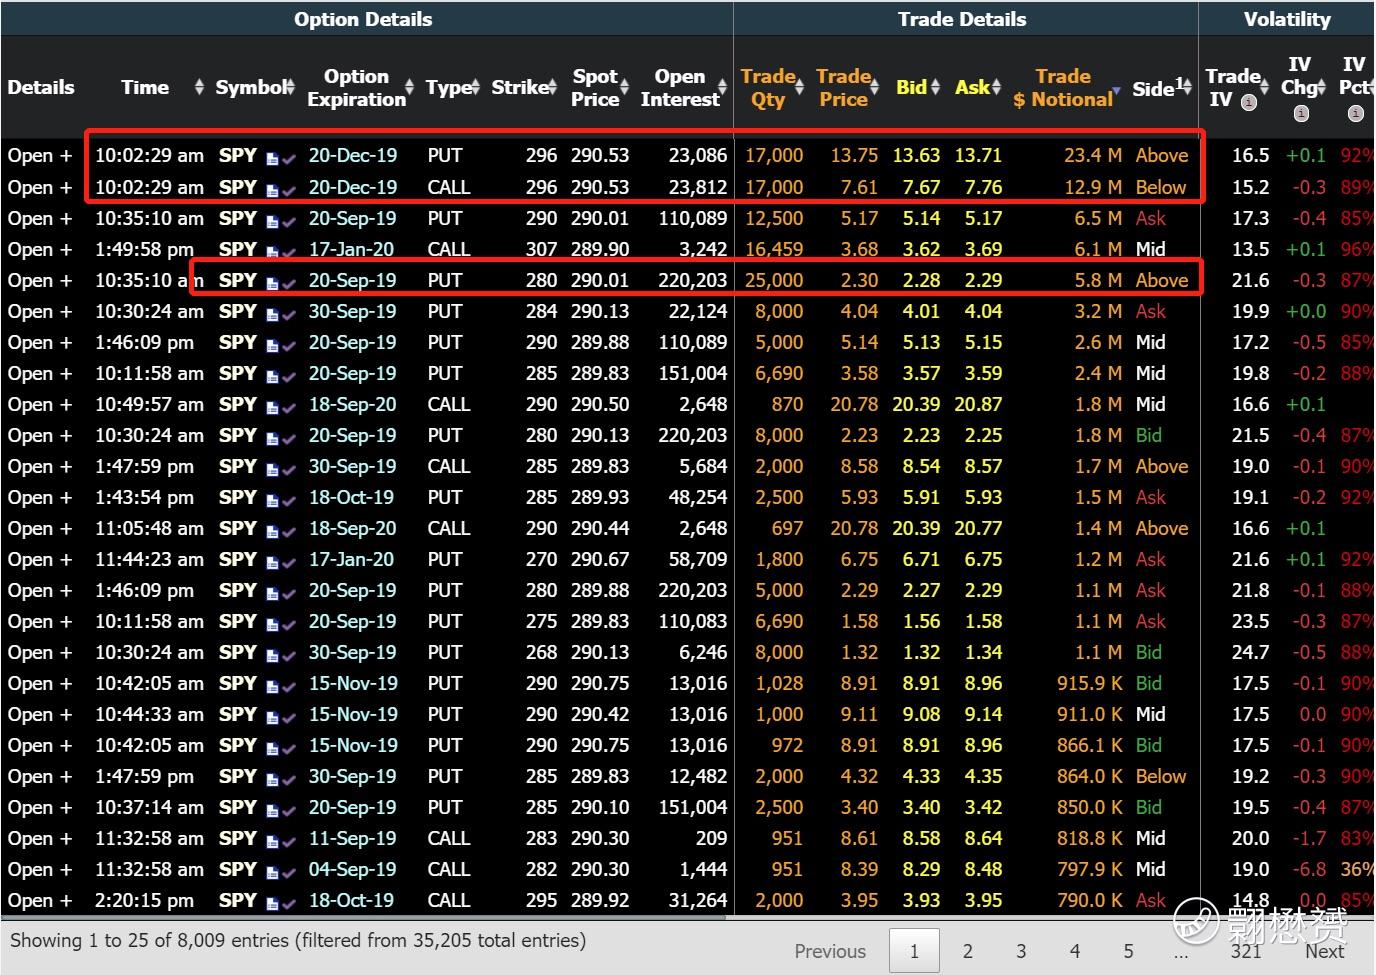
Task: Click the Trade IV info icon
Action: pyautogui.click(x=1248, y=103)
